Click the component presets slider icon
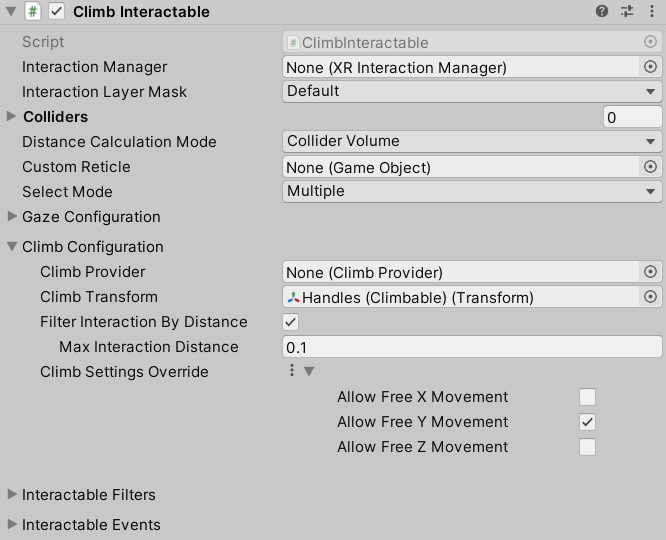 [x=627, y=12]
